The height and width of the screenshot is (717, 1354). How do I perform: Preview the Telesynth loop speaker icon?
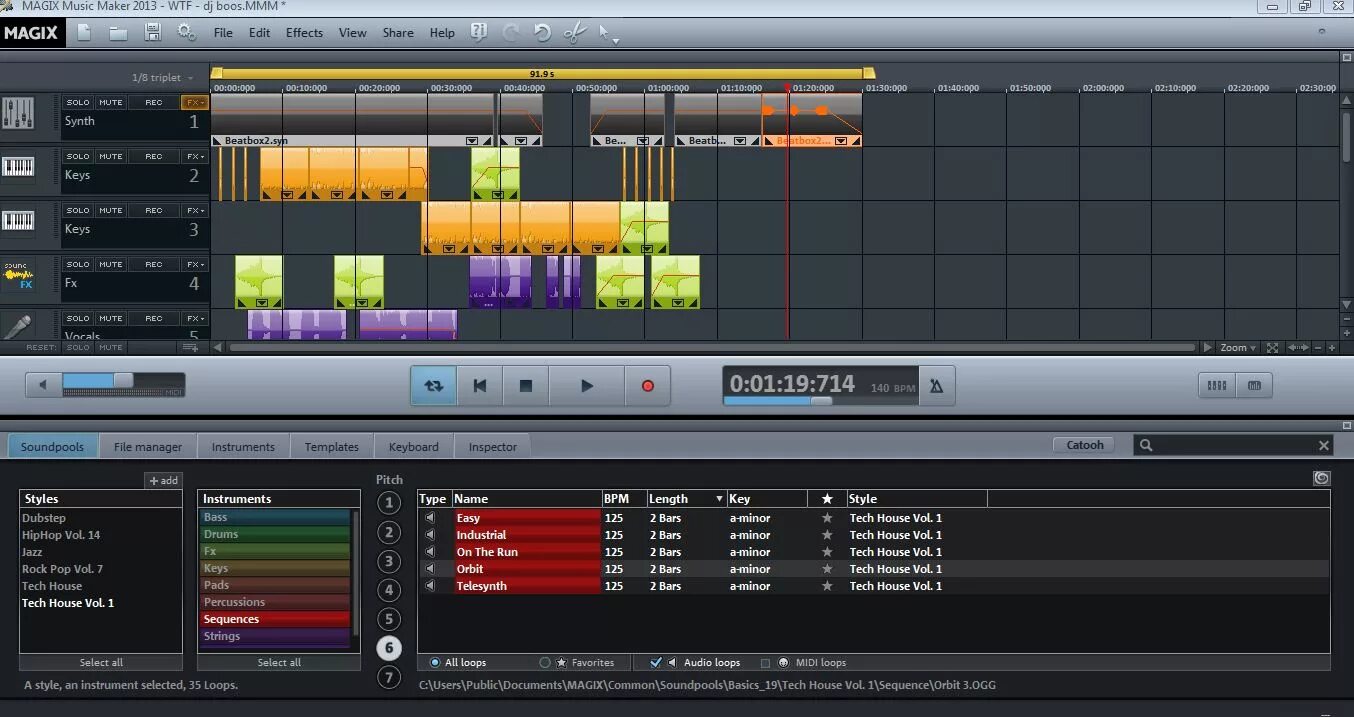tap(431, 586)
